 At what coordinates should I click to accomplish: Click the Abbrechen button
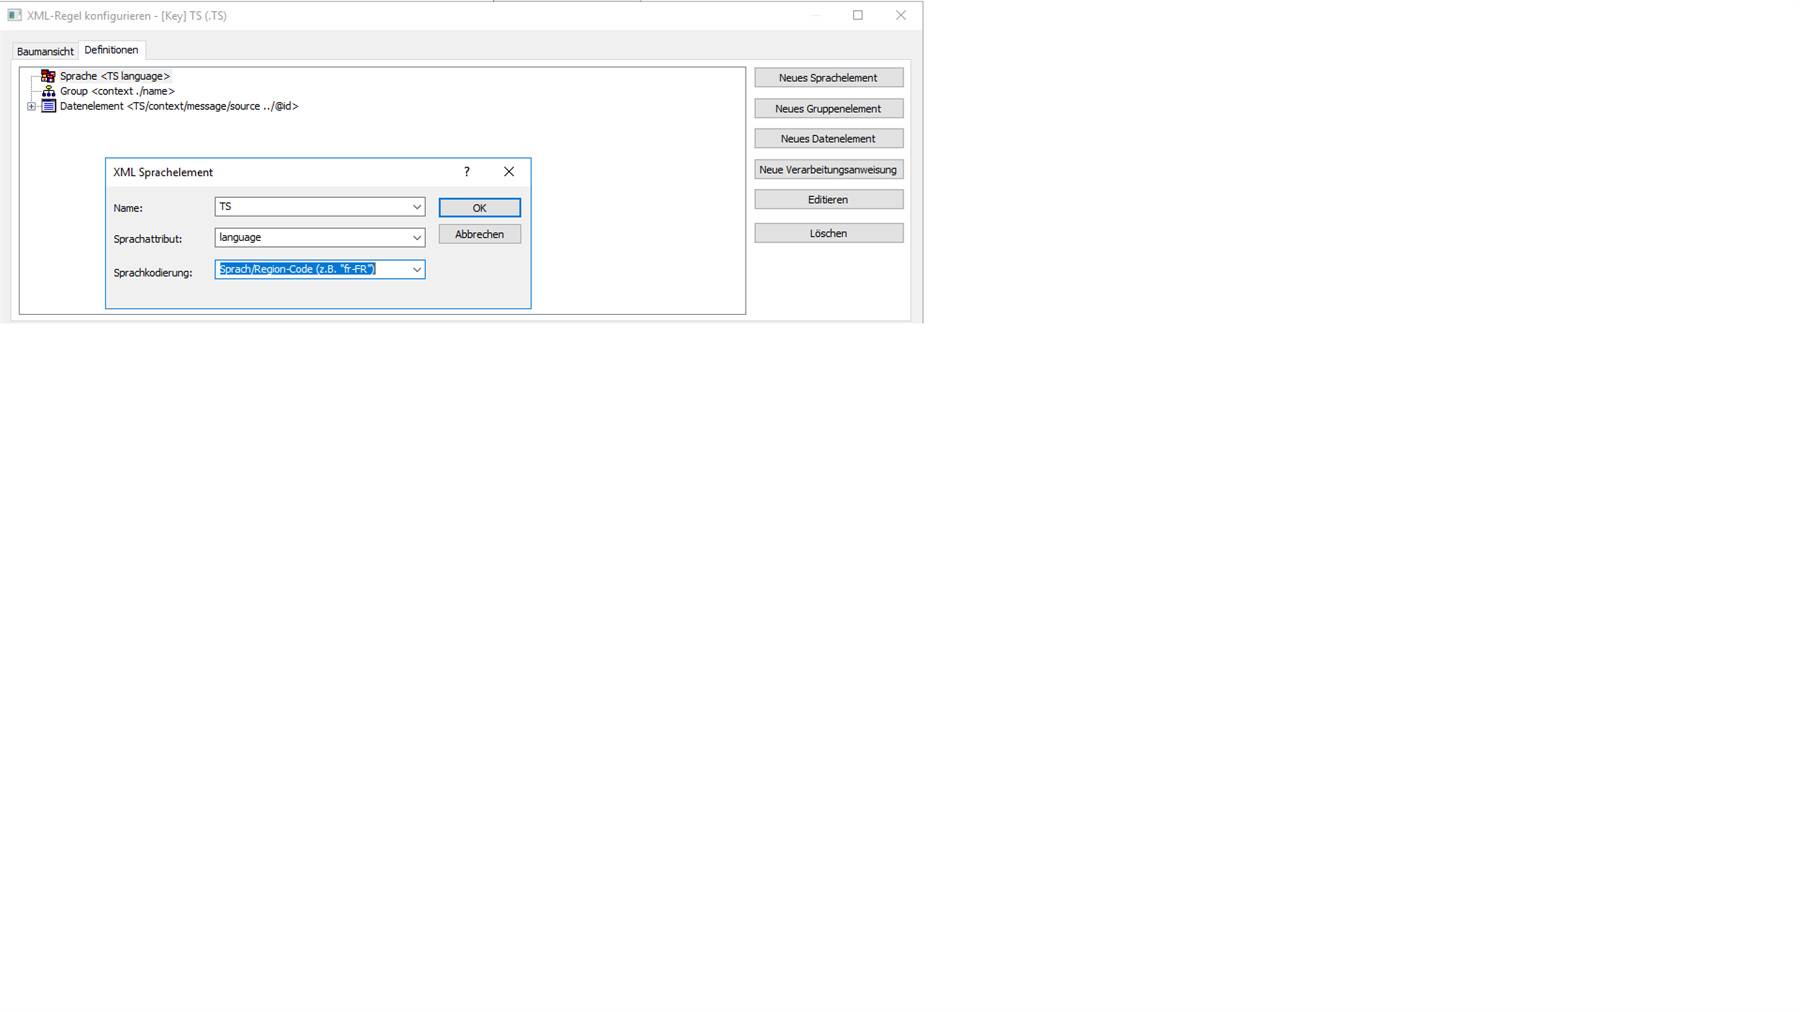click(x=479, y=234)
